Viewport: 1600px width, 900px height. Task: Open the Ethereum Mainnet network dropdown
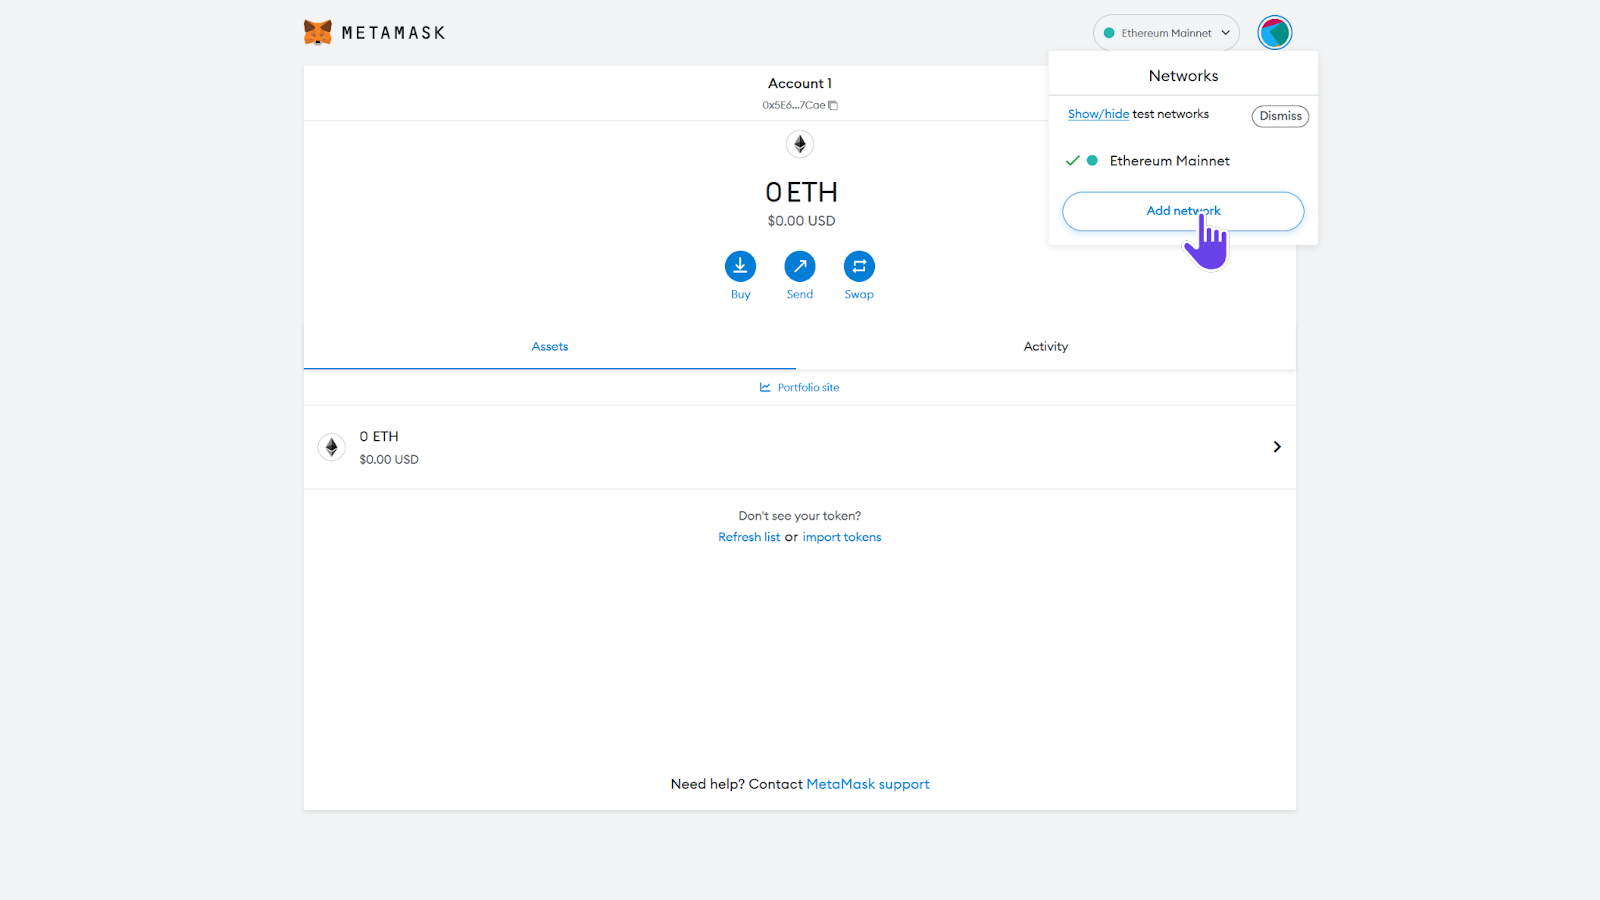[1166, 33]
